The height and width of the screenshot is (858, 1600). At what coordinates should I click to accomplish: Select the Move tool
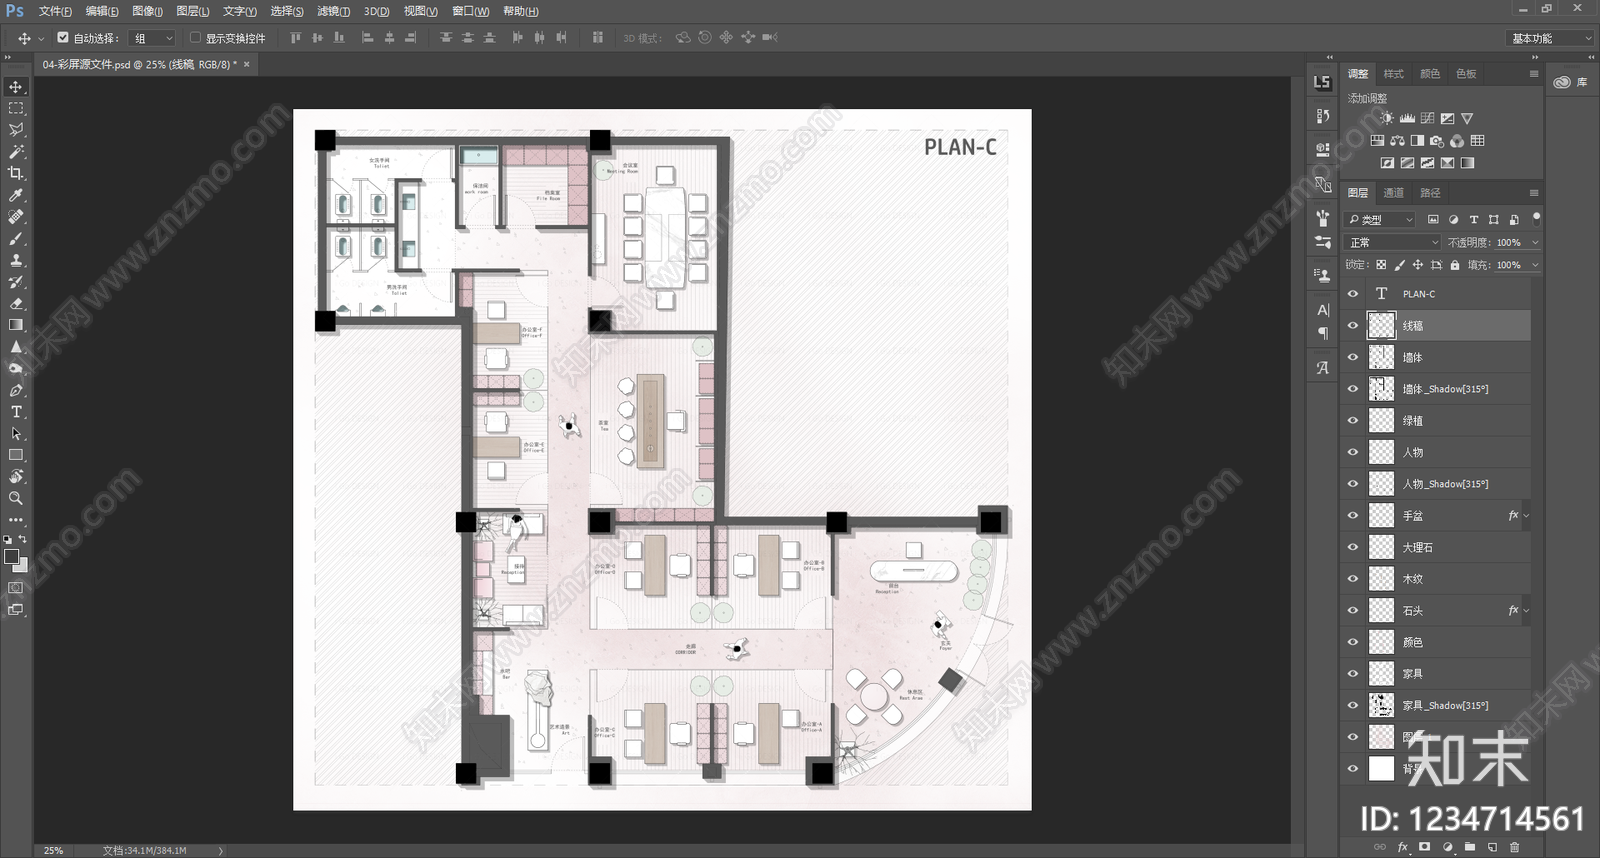coord(16,87)
